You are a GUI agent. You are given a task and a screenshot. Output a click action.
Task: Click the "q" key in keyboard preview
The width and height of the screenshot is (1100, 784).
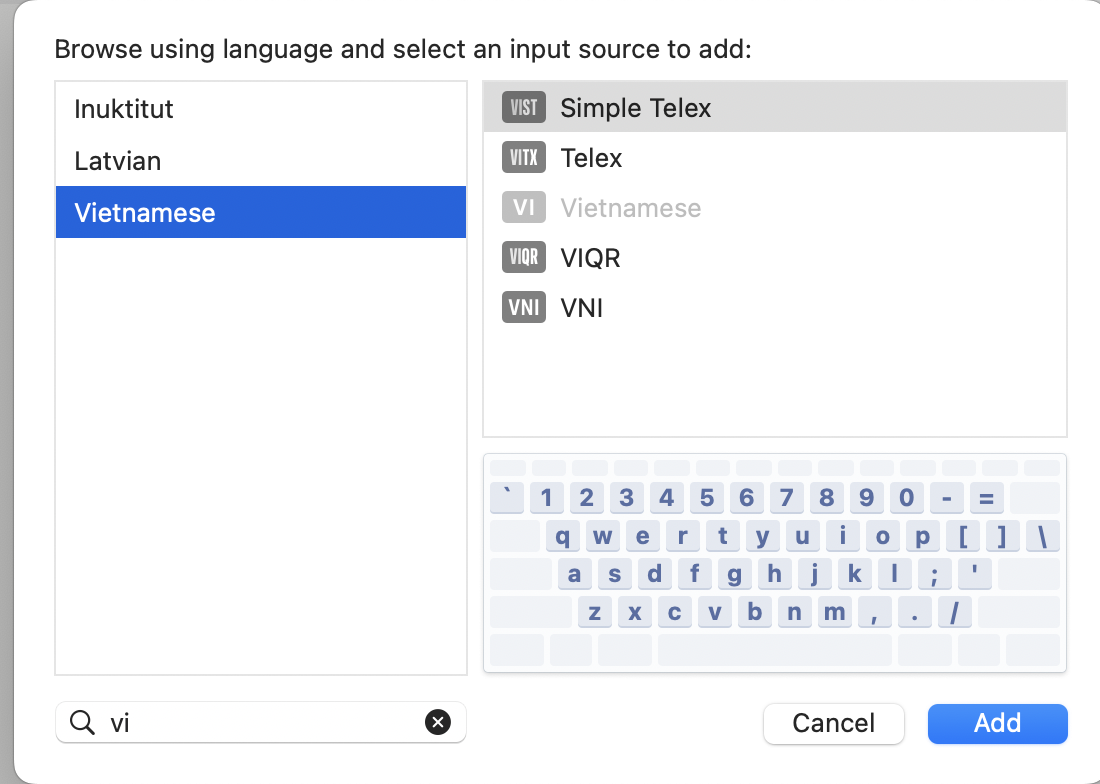pyautogui.click(x=563, y=537)
